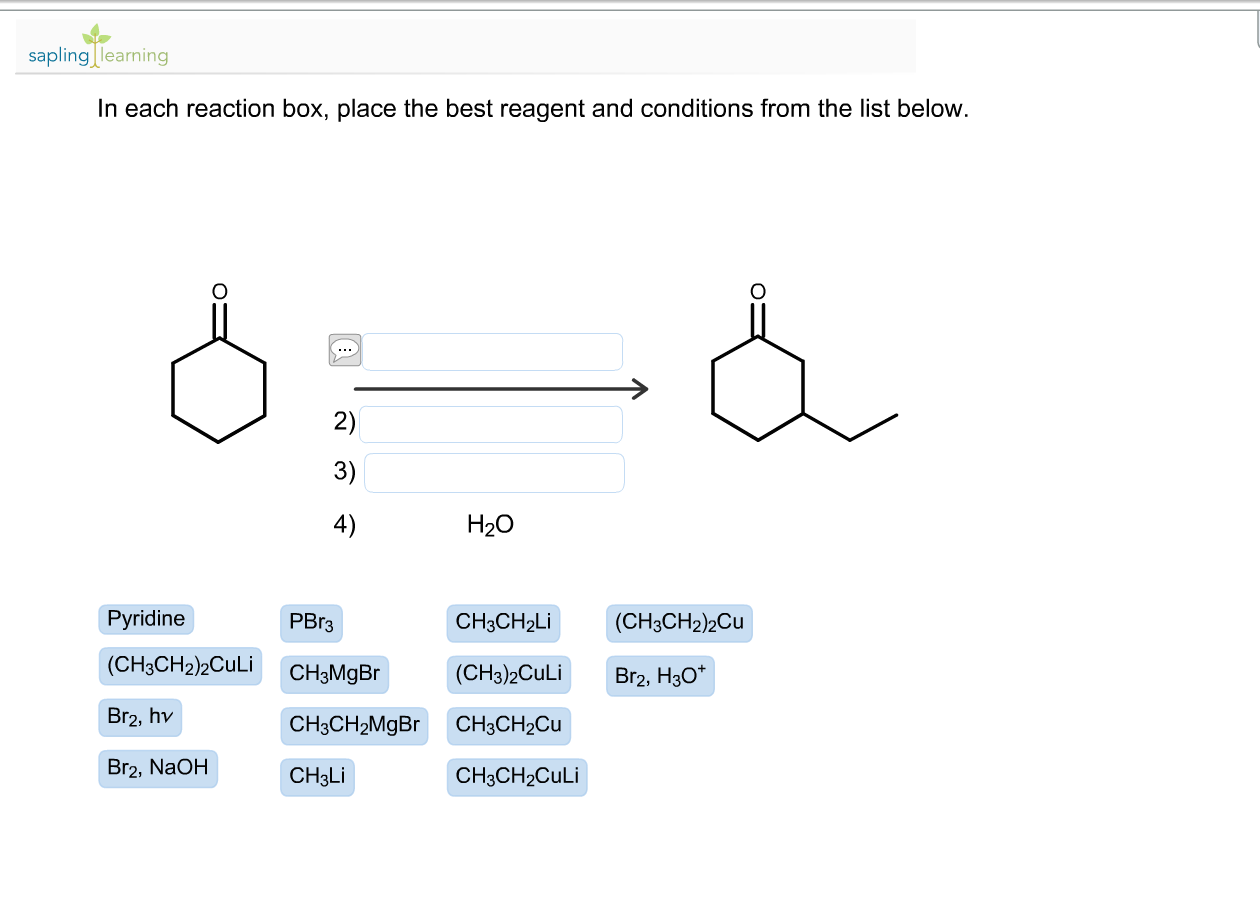Pick the (CH3CH2)2CuLi reagent
The image size is (1260, 915).
pos(180,666)
